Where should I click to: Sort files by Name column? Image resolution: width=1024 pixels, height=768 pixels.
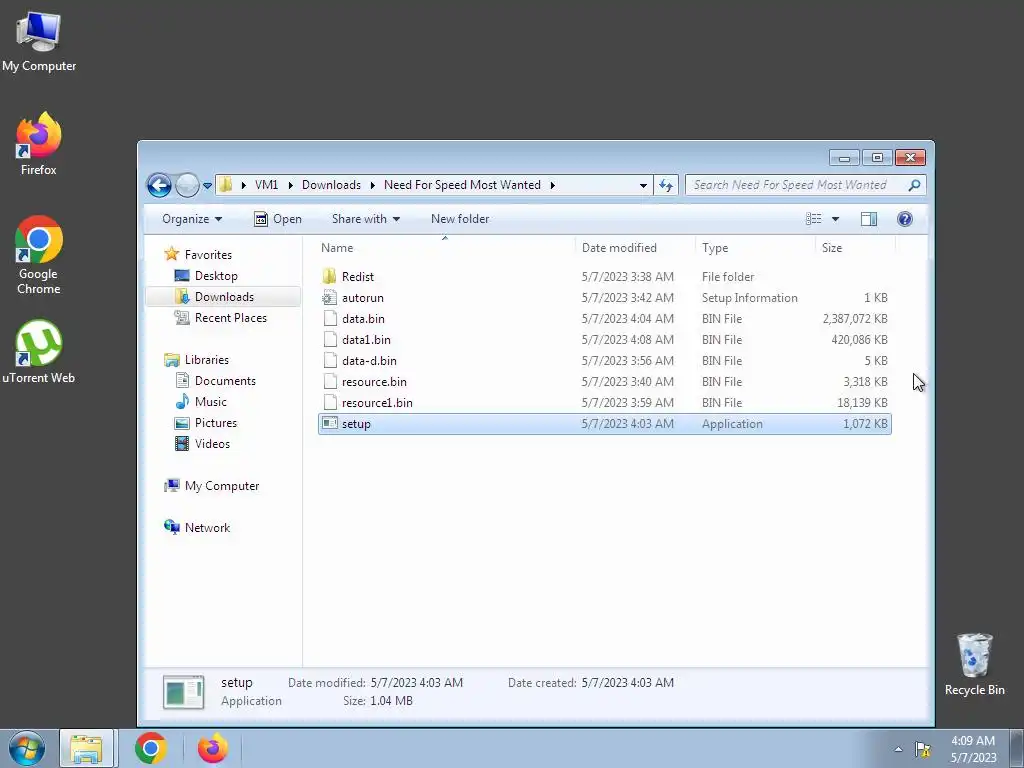[x=445, y=248]
